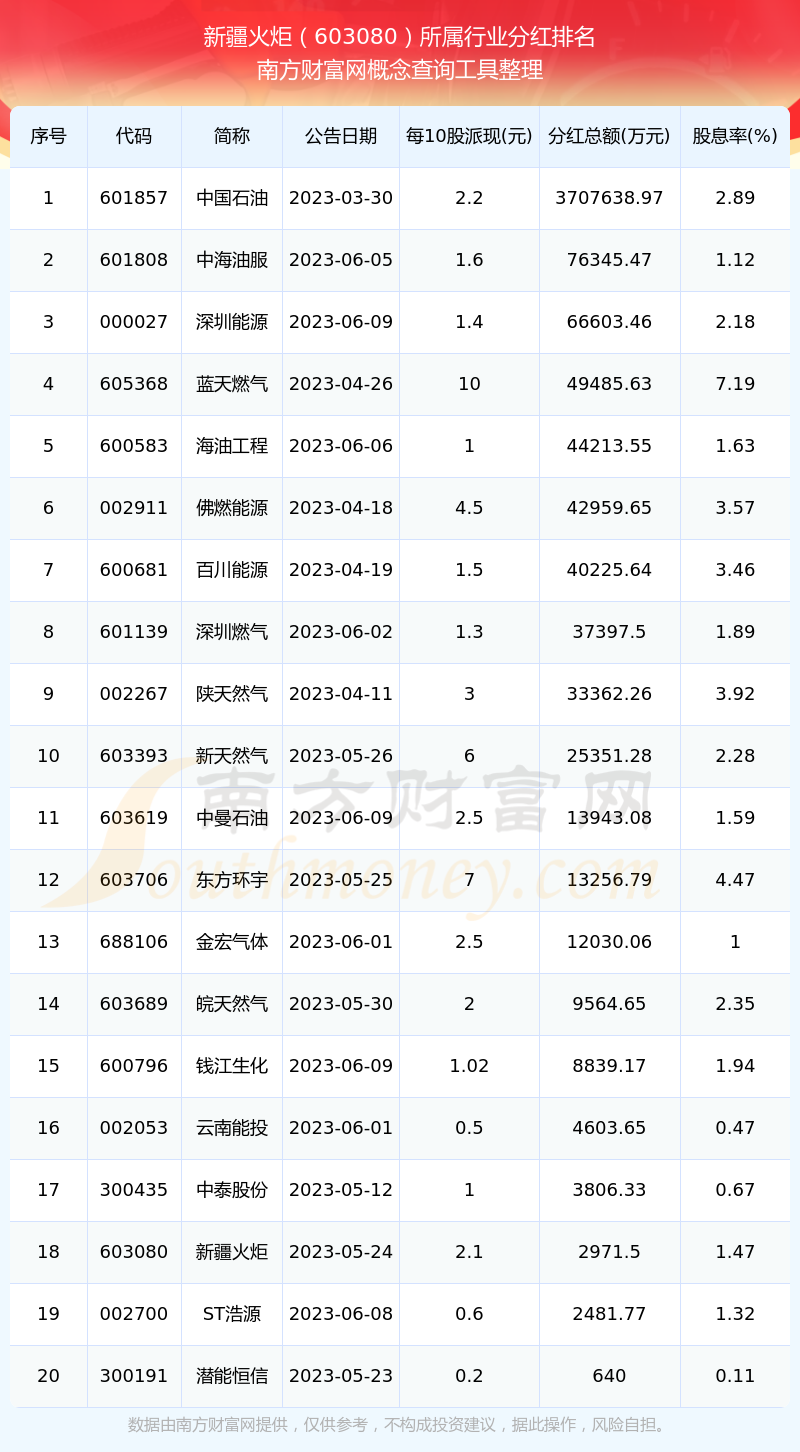Click the dividend total 40225.64

(x=609, y=570)
